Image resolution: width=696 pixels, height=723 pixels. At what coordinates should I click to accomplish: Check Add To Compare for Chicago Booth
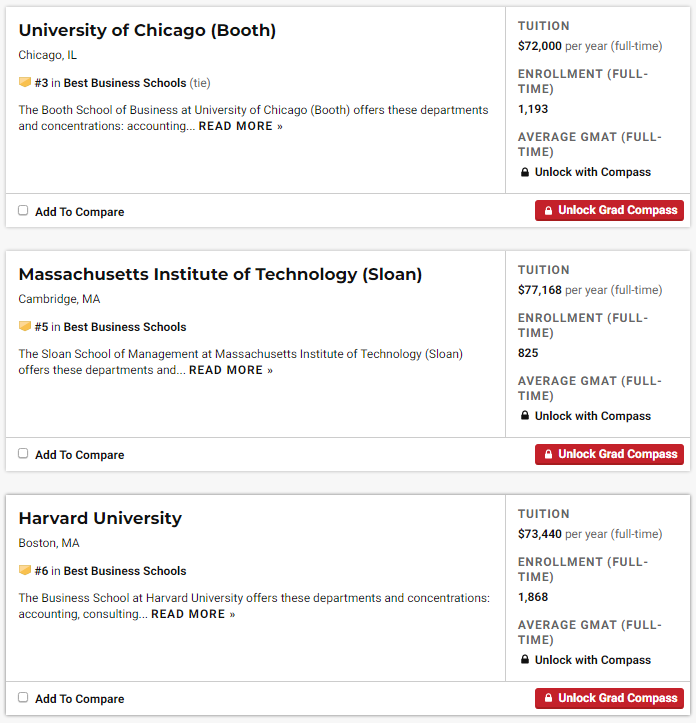coord(23,210)
